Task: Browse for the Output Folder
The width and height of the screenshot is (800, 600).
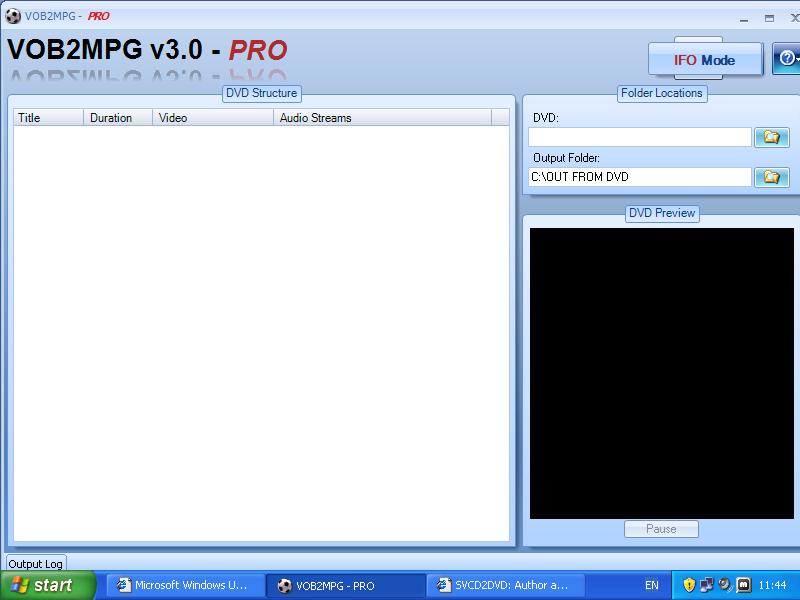Action: tap(771, 177)
